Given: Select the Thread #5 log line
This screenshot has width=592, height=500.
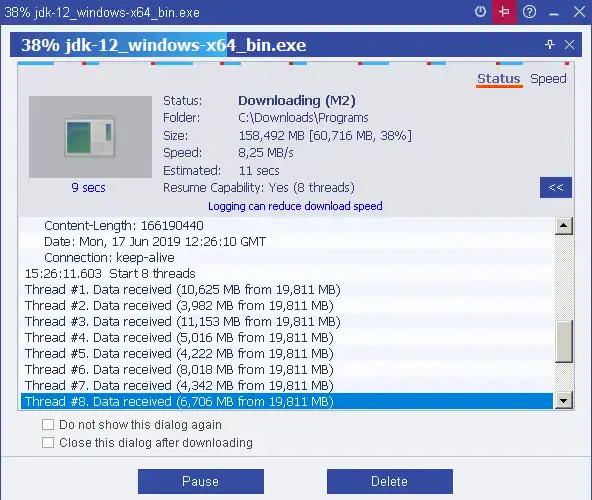Looking at the screenshot, I should coord(287,353).
